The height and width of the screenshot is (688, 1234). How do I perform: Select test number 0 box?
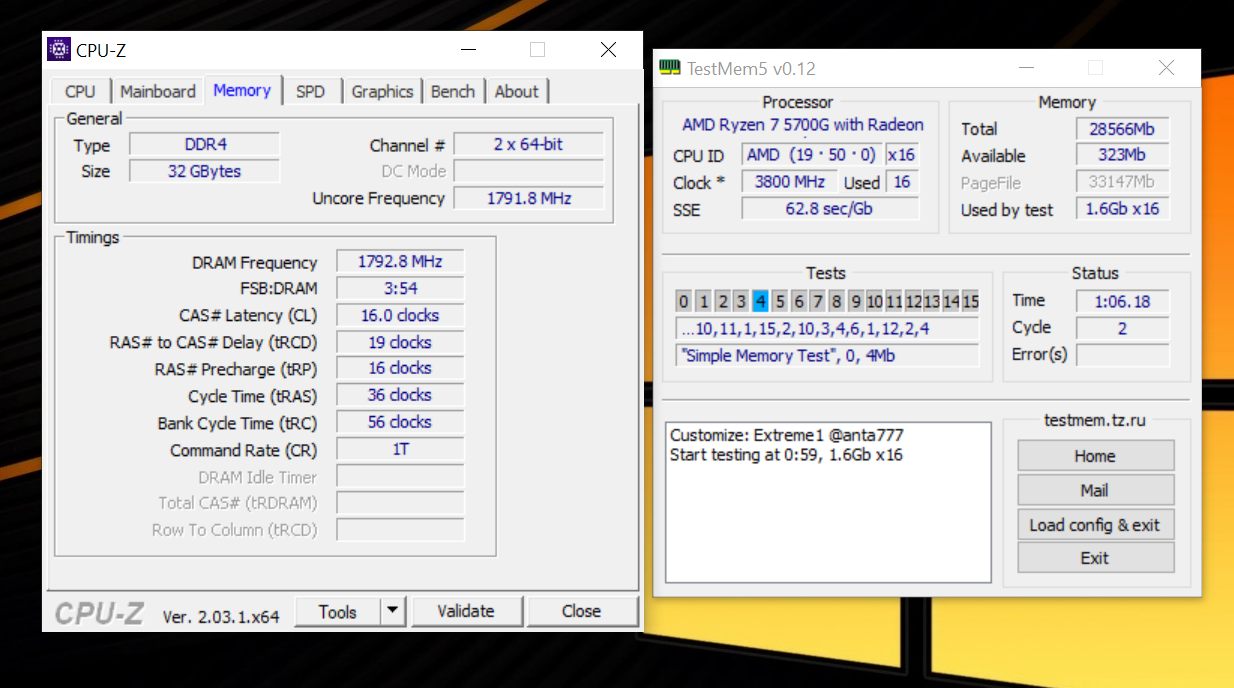(x=684, y=301)
